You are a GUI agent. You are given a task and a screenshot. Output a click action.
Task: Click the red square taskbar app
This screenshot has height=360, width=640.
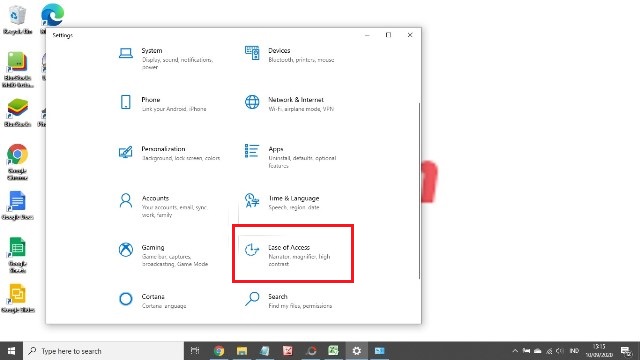[x=288, y=351]
